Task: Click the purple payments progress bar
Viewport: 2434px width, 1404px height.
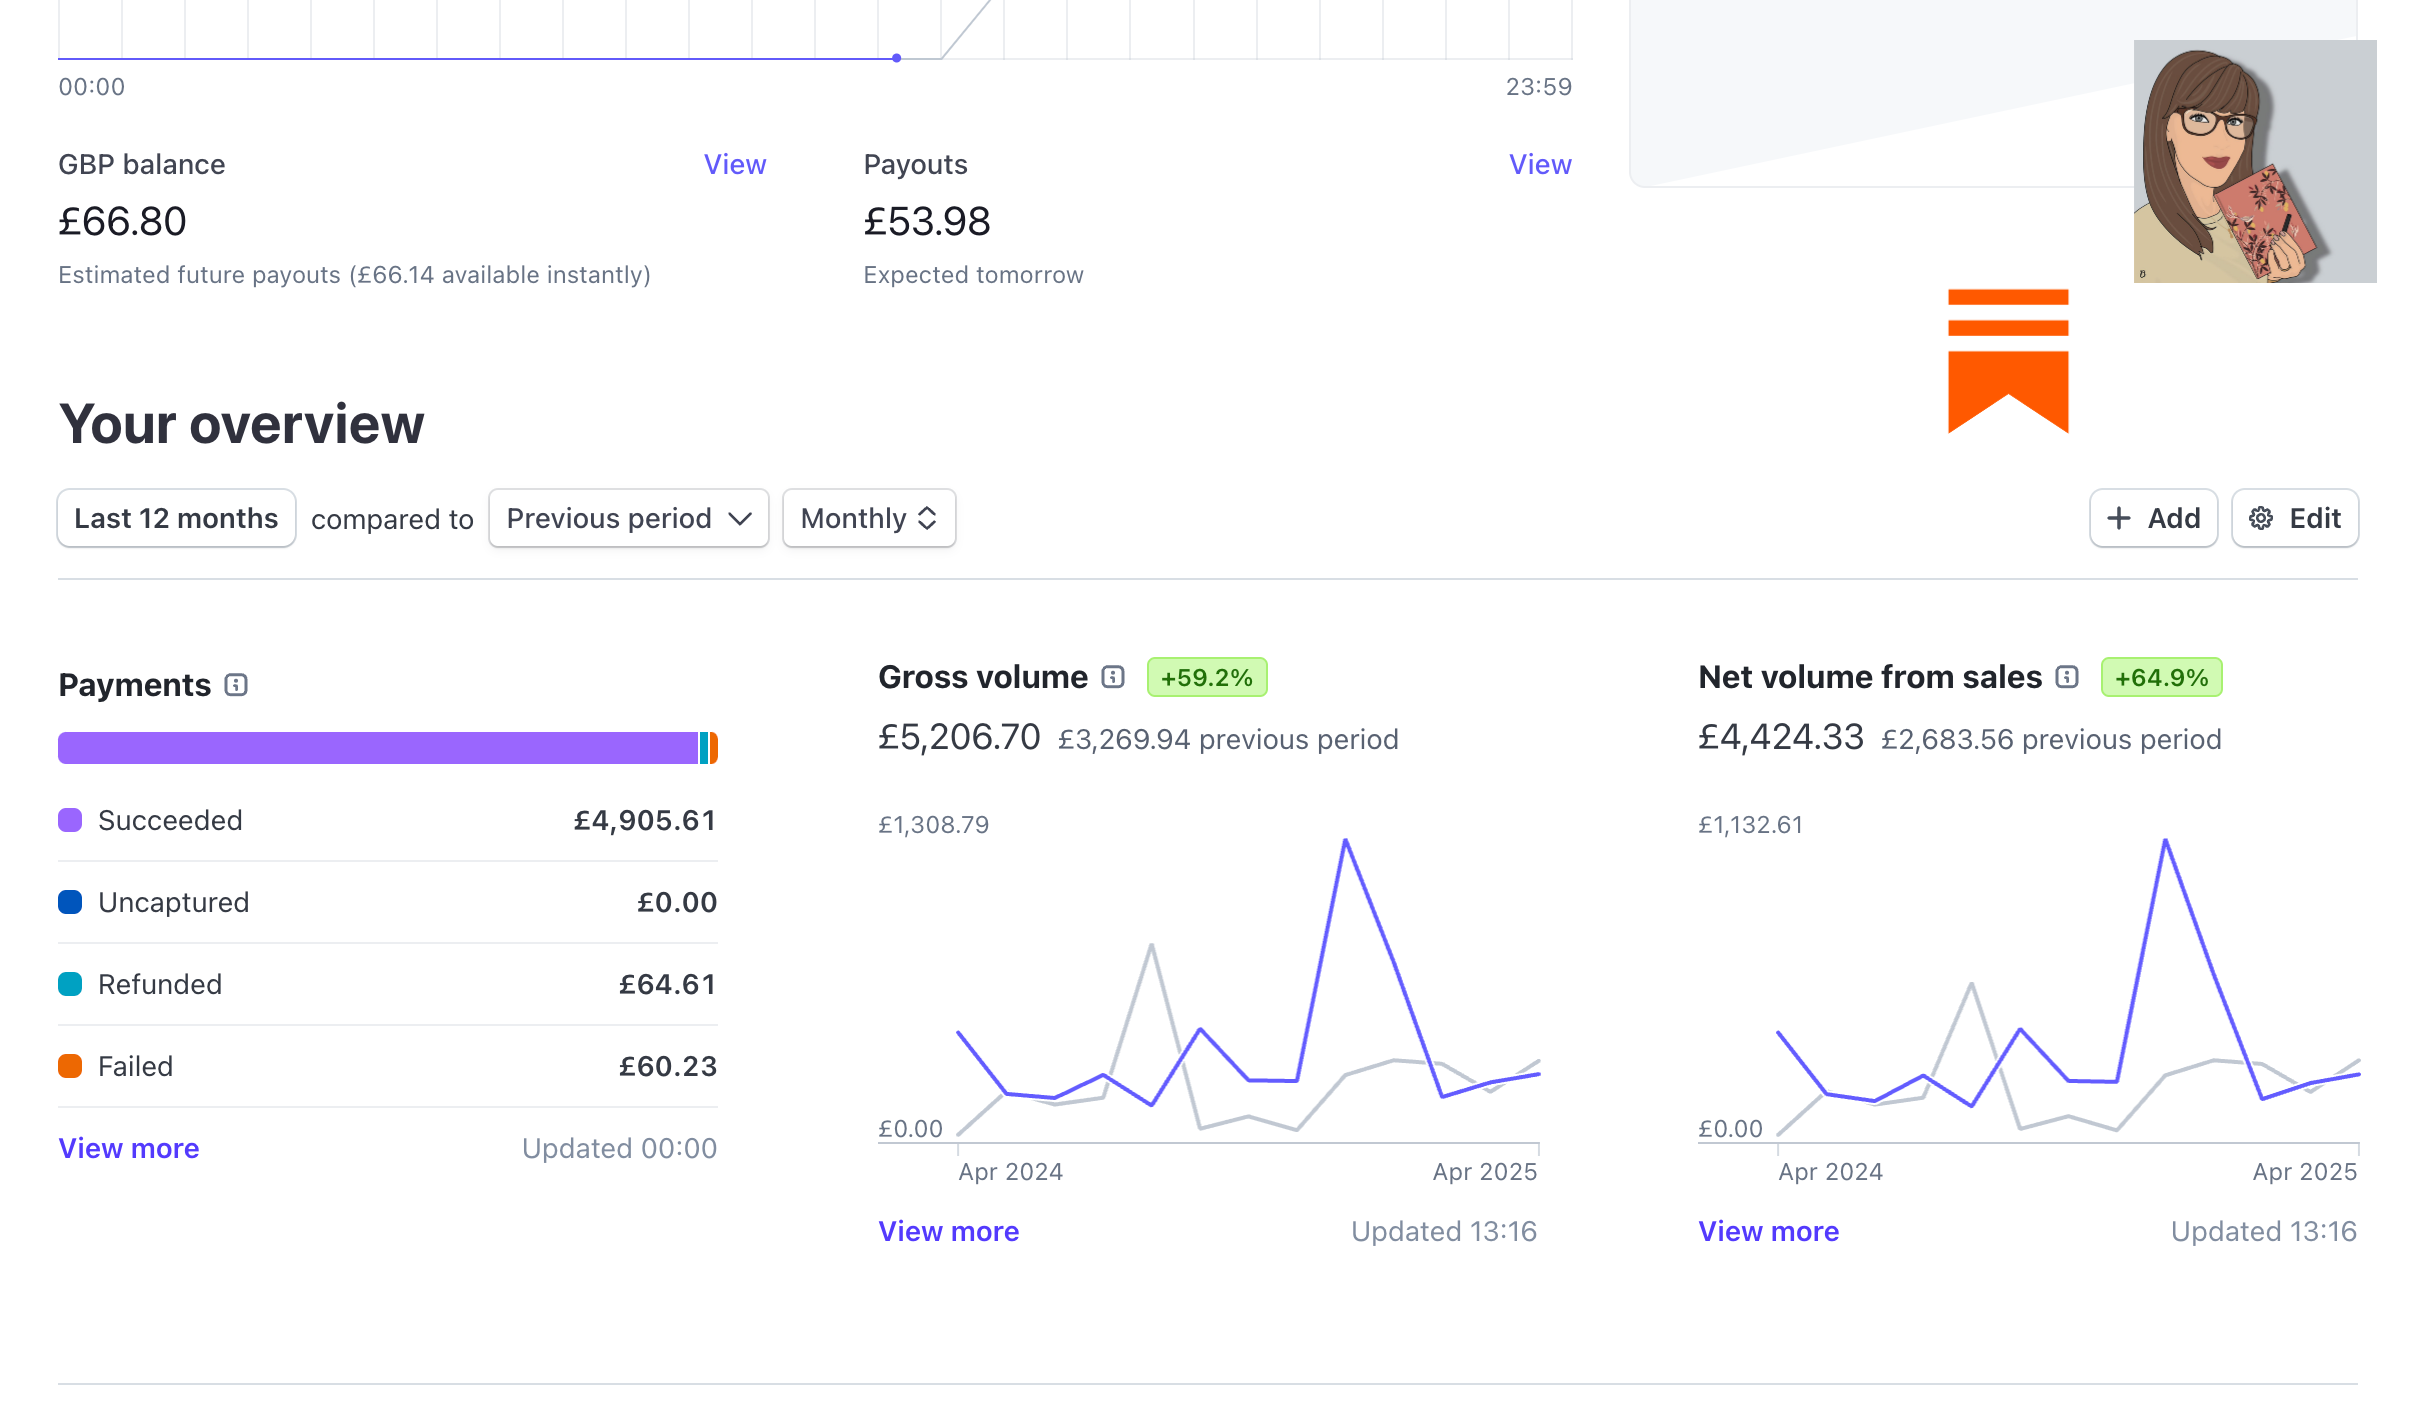Action: click(378, 748)
